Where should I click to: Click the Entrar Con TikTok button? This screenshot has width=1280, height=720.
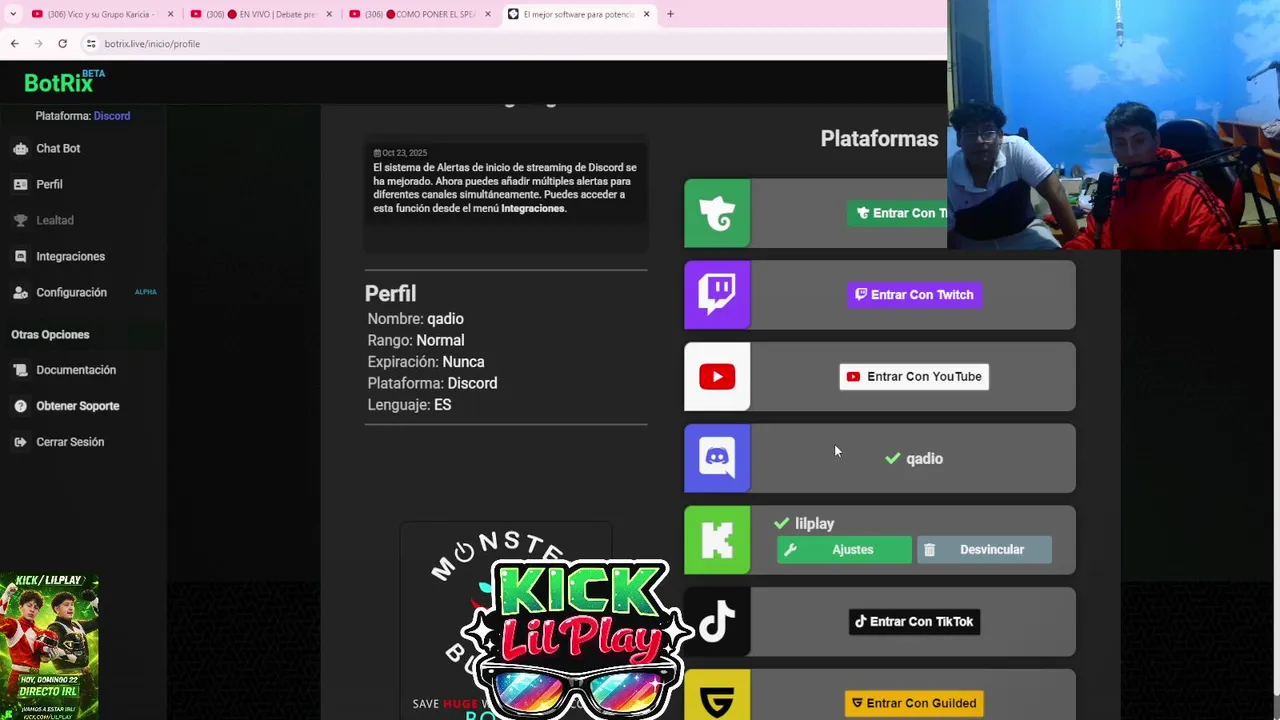pos(914,622)
